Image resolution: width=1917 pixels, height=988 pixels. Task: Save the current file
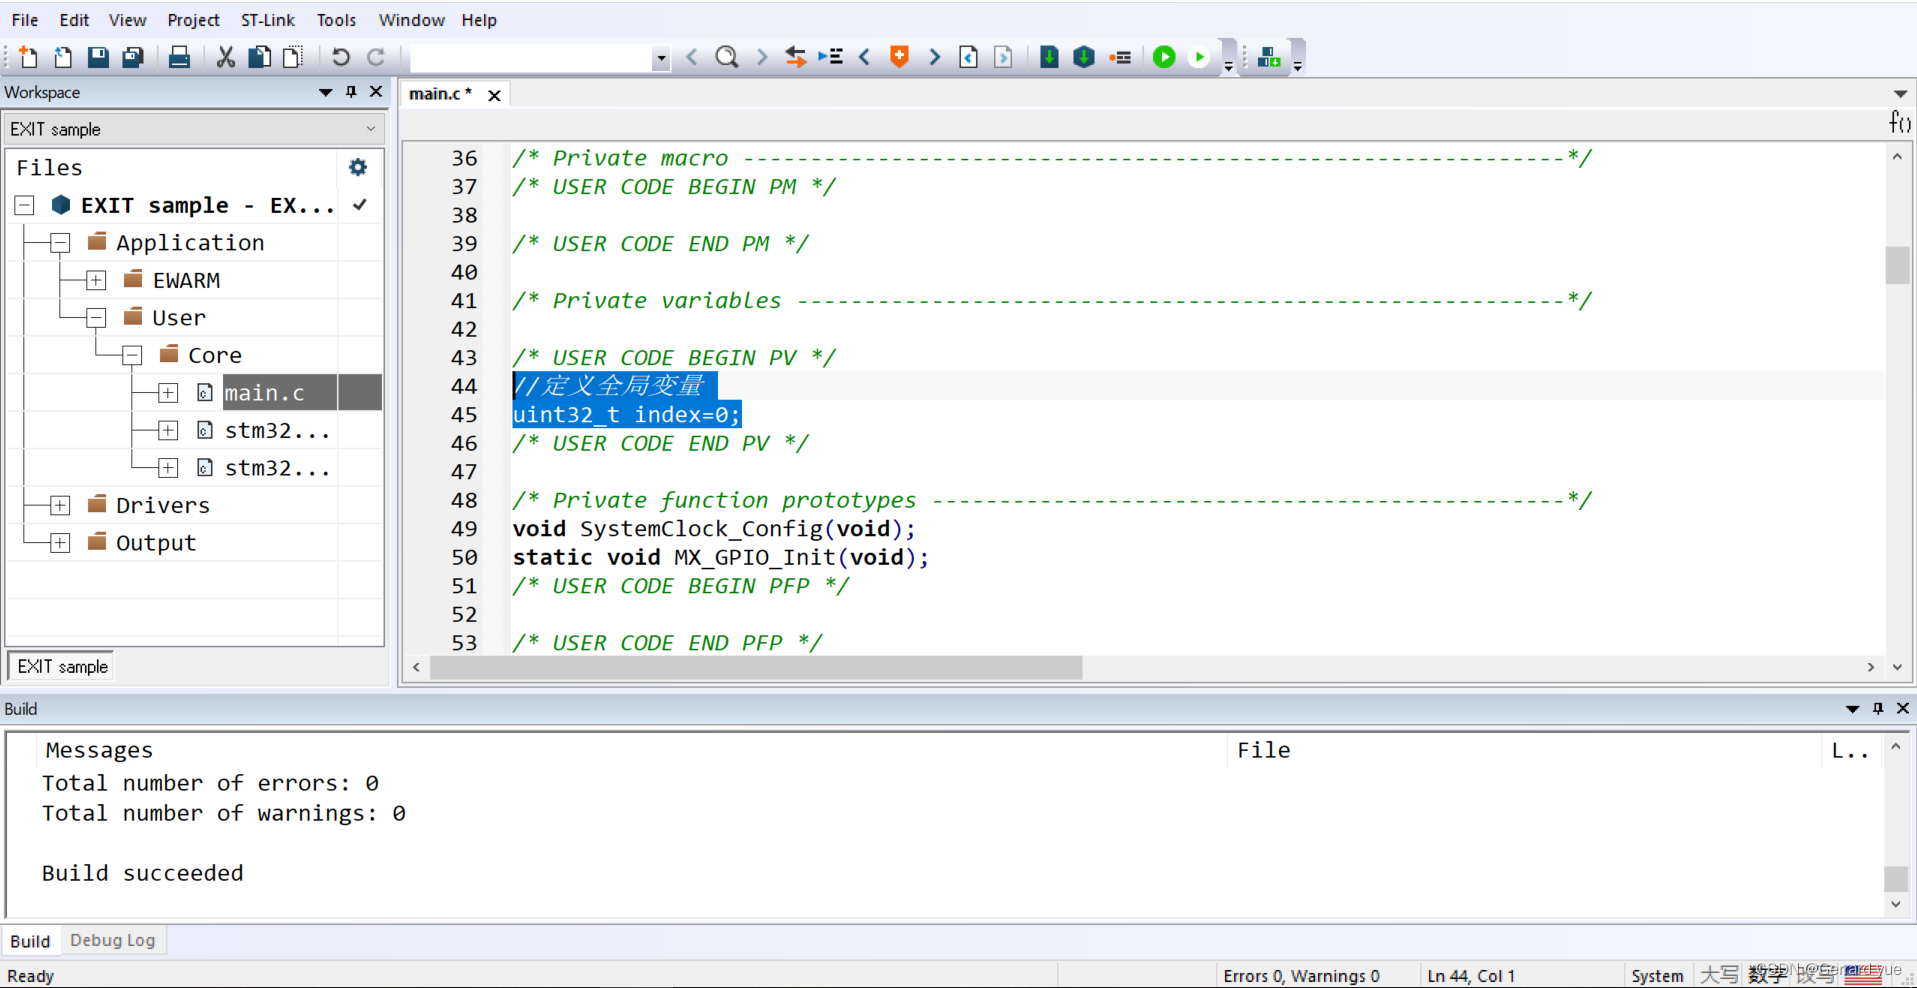(x=97, y=57)
